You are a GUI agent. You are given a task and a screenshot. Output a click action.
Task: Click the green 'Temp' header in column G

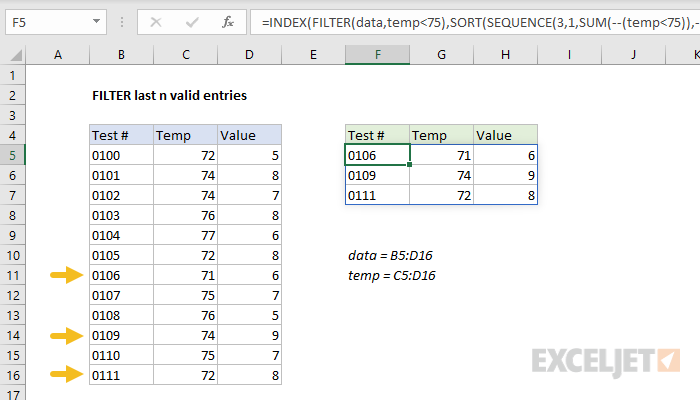point(442,135)
